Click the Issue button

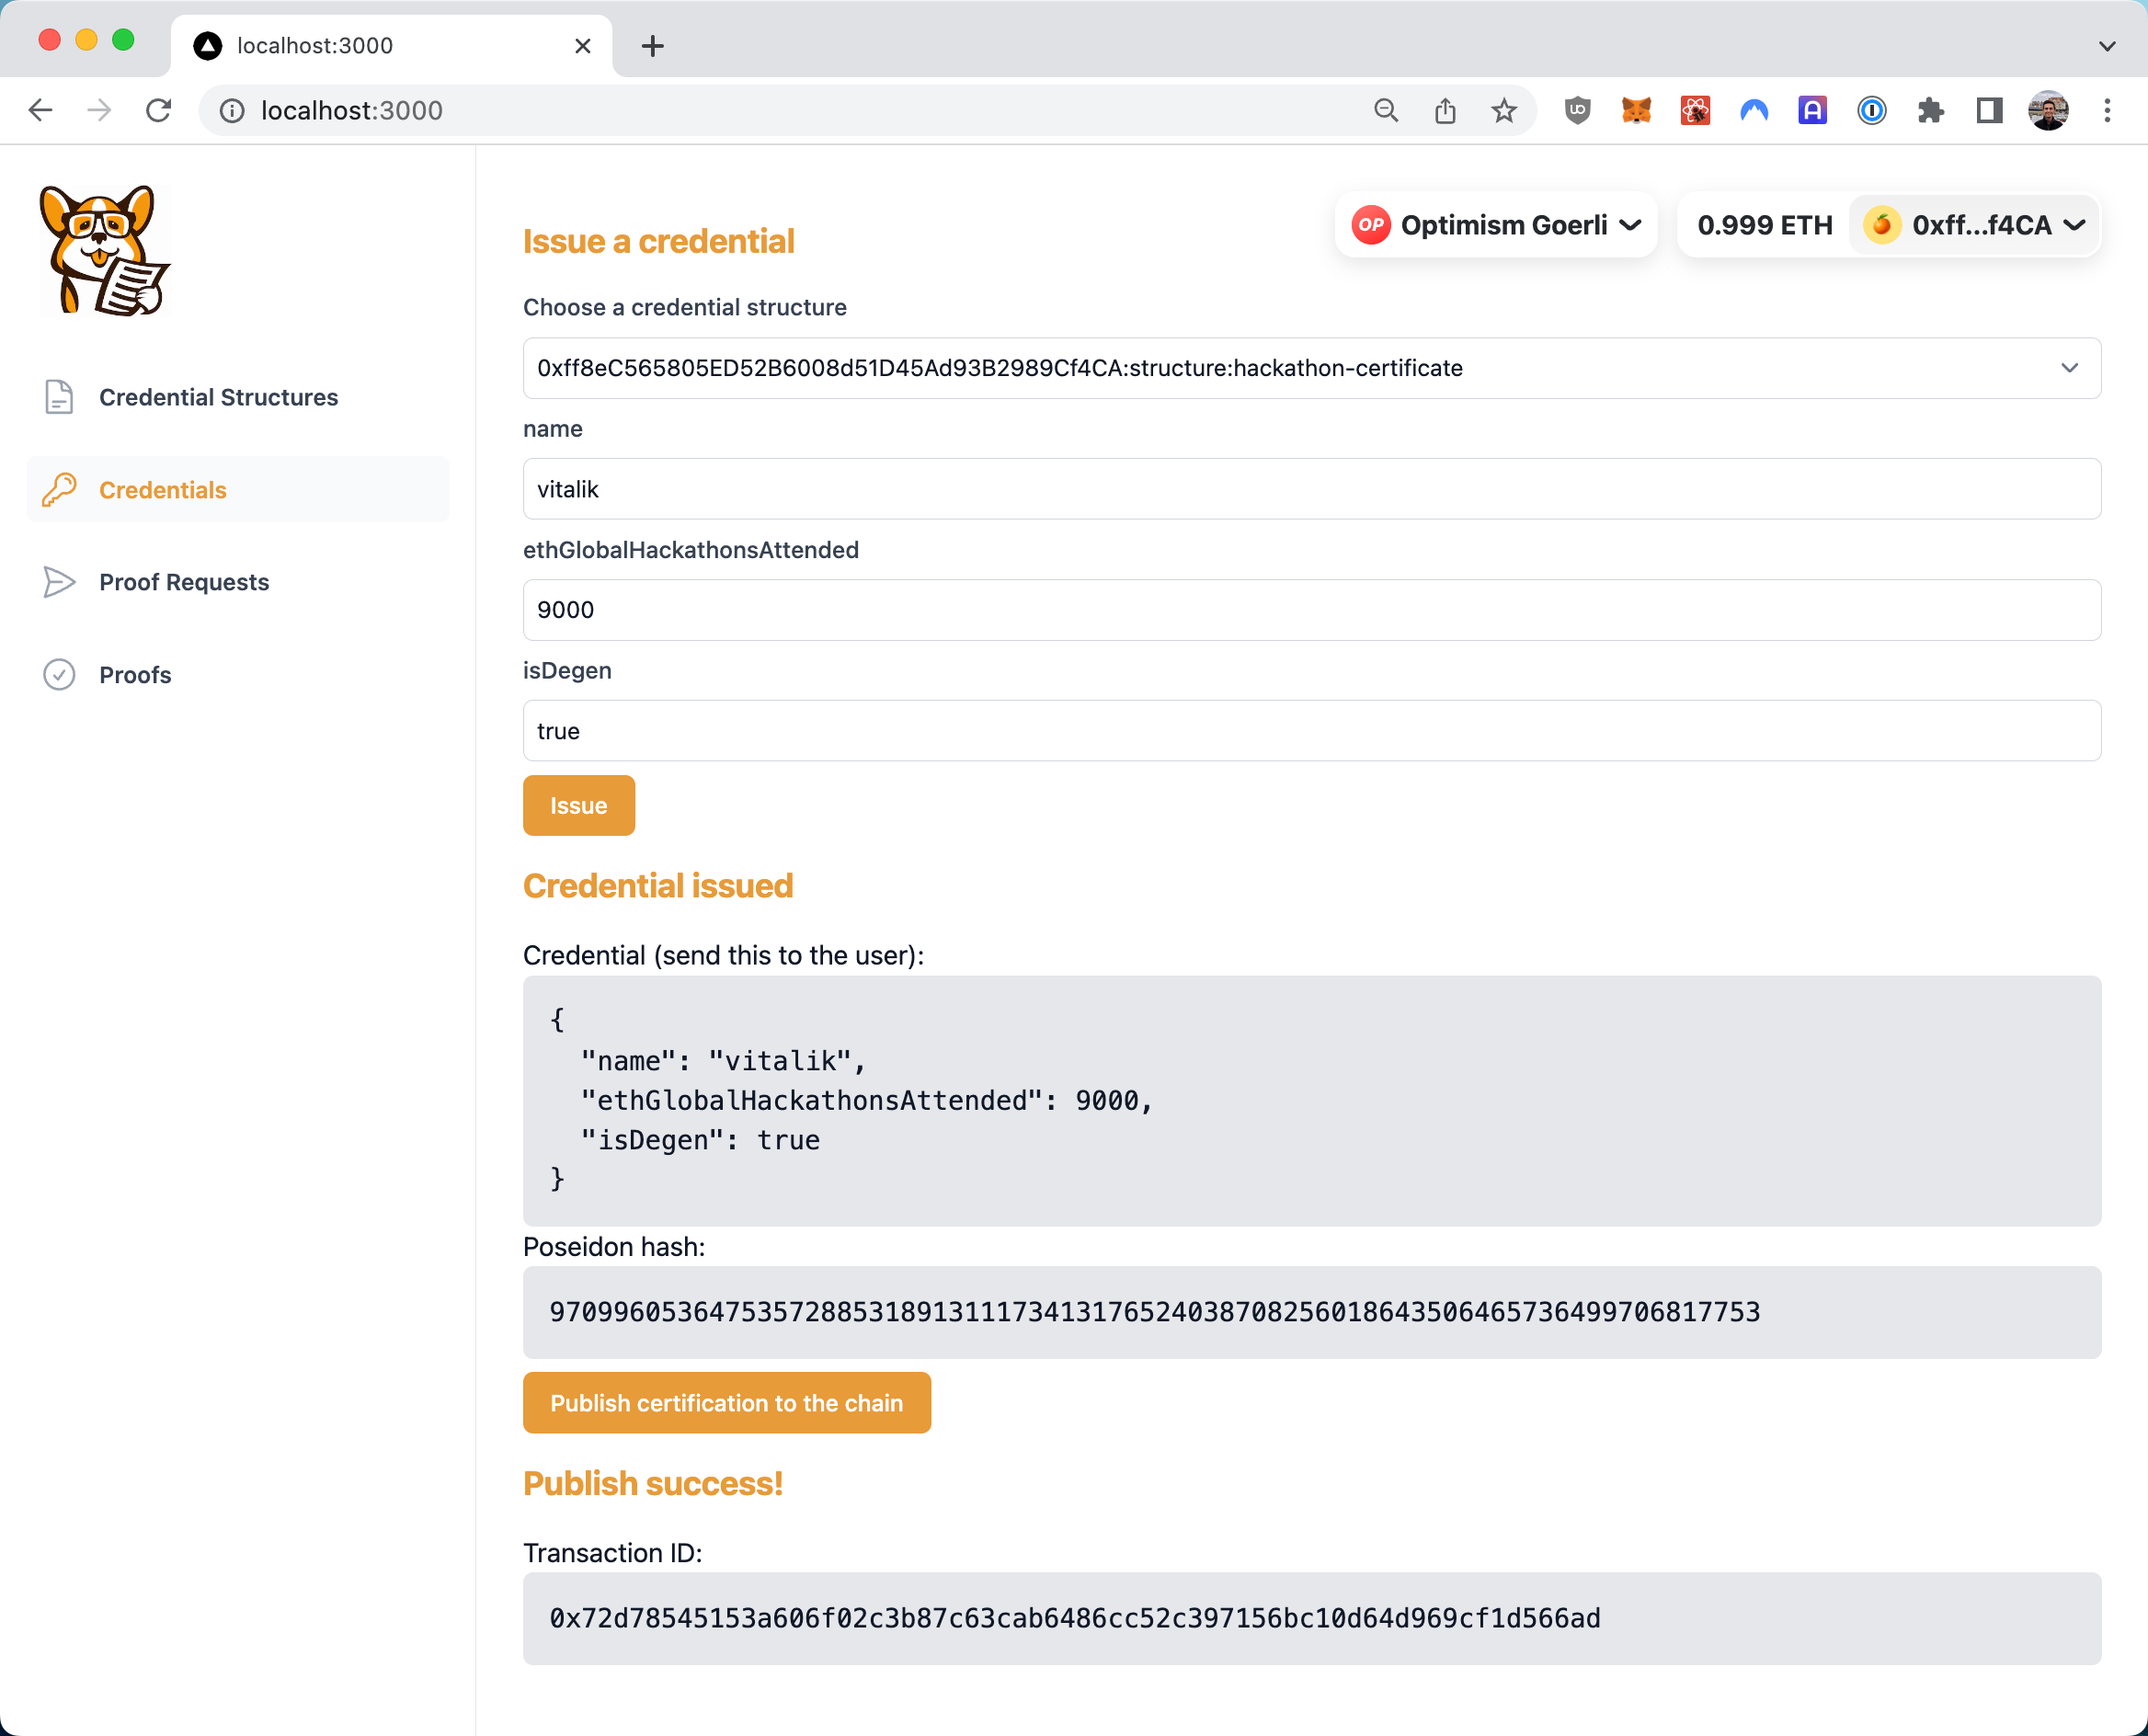point(577,805)
